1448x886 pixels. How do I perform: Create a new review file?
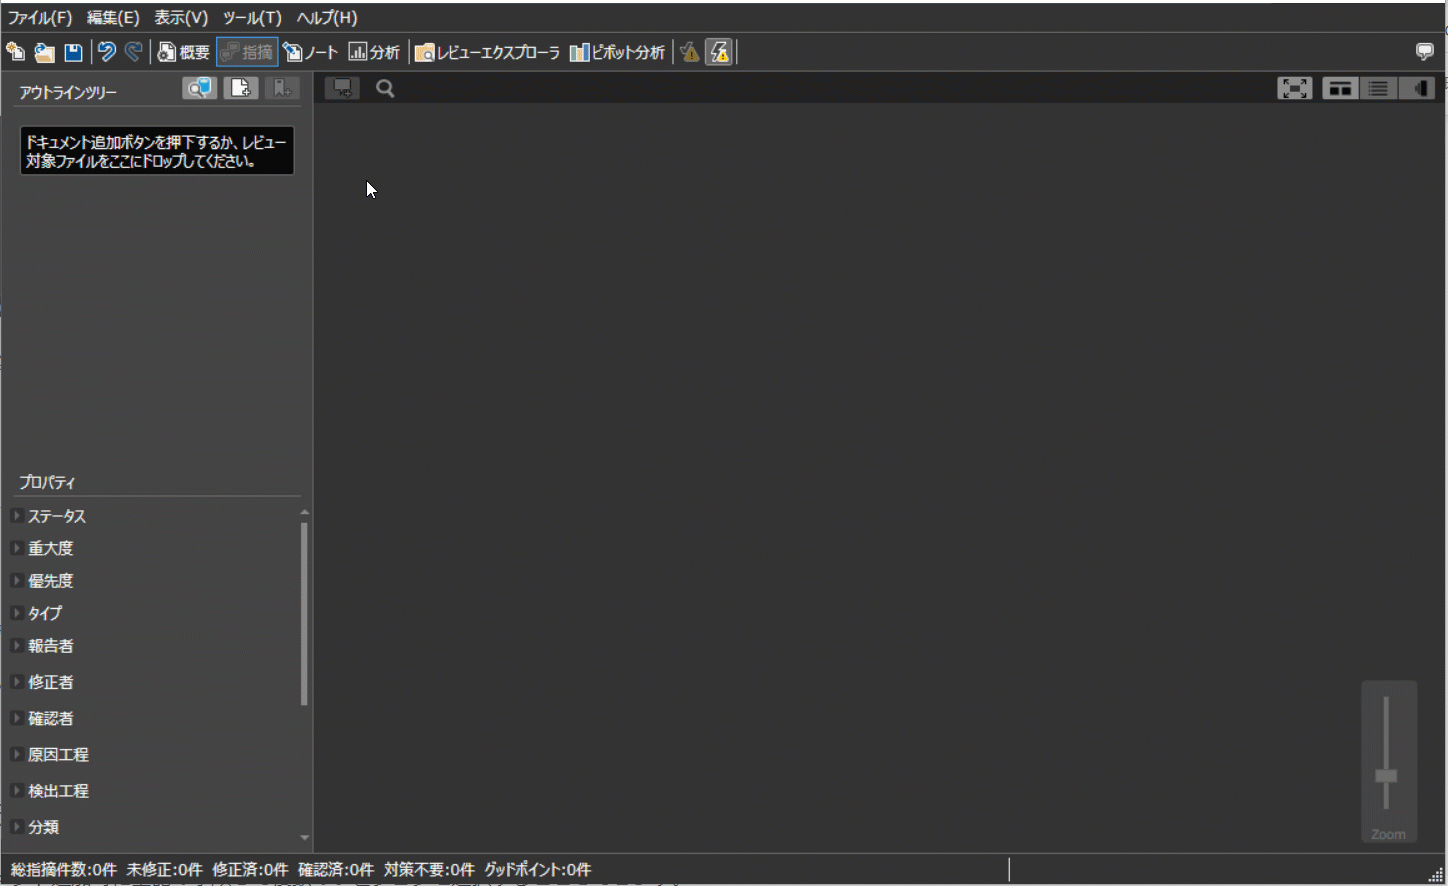[15, 51]
